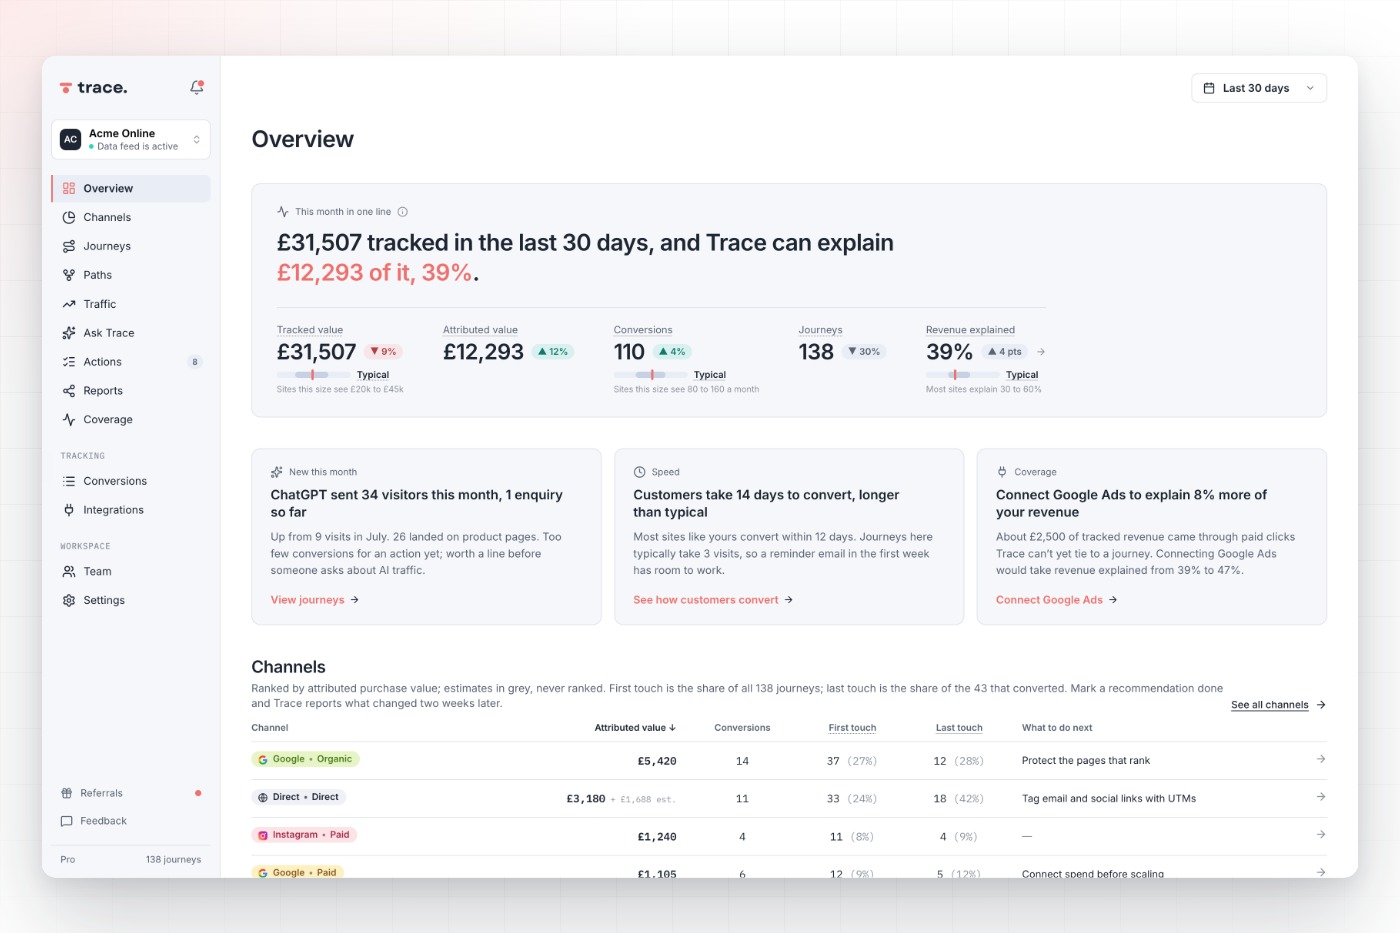Click the Google Organic channel tag

pos(305,759)
